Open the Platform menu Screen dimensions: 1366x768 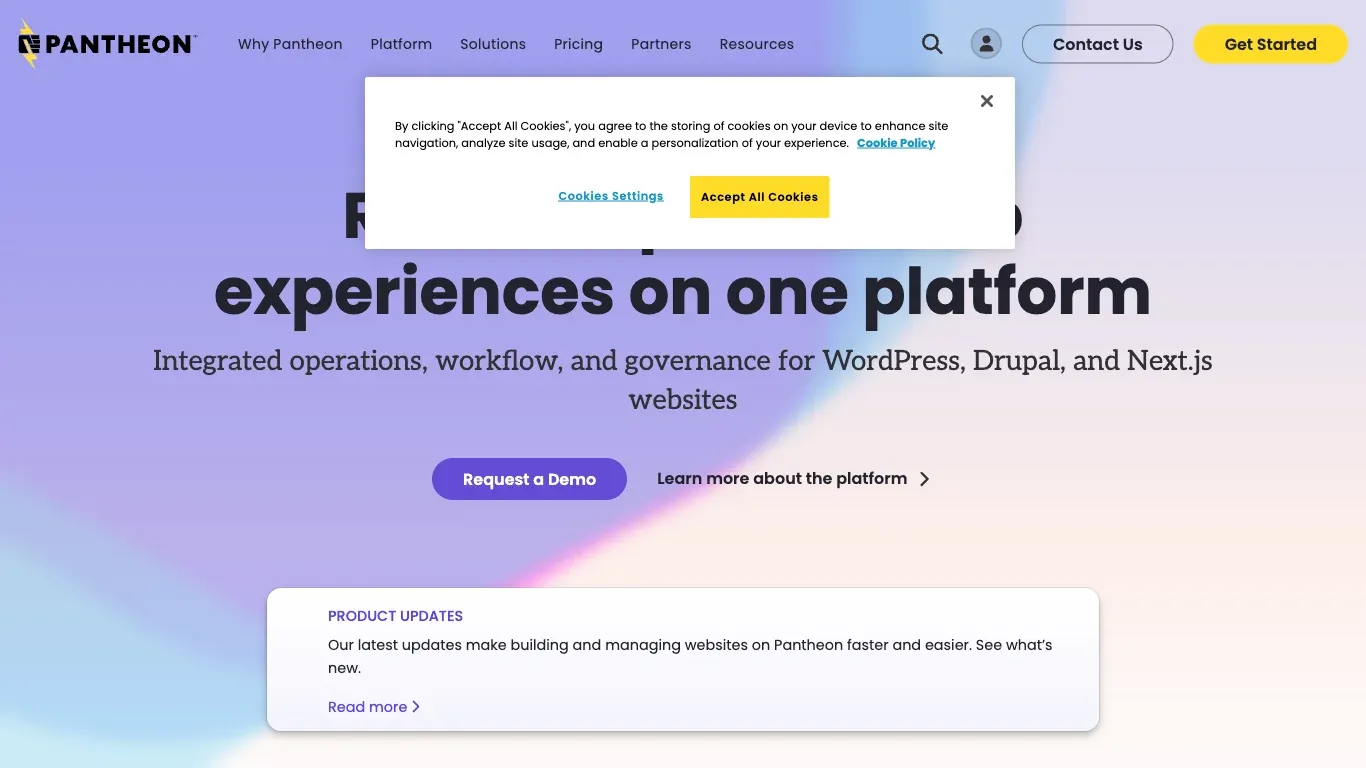coord(401,44)
